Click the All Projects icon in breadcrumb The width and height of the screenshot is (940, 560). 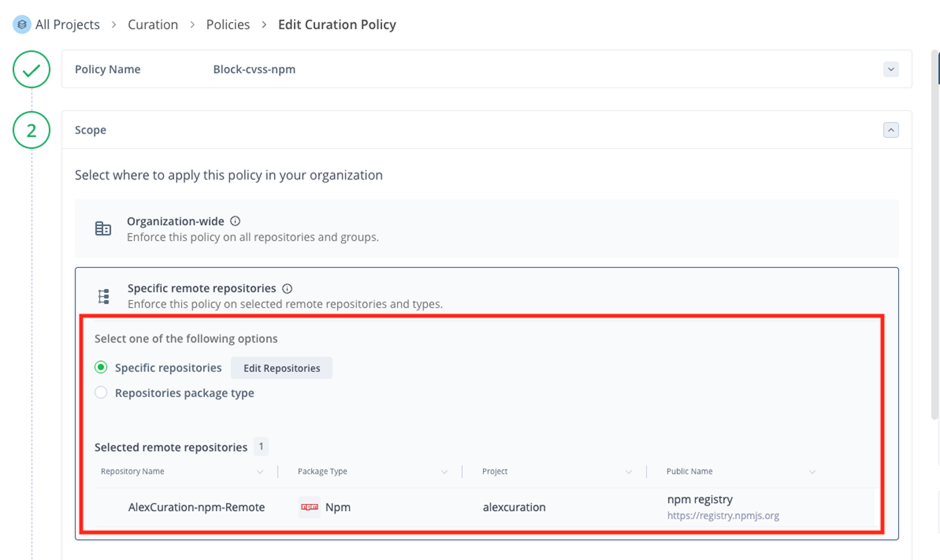[21, 24]
